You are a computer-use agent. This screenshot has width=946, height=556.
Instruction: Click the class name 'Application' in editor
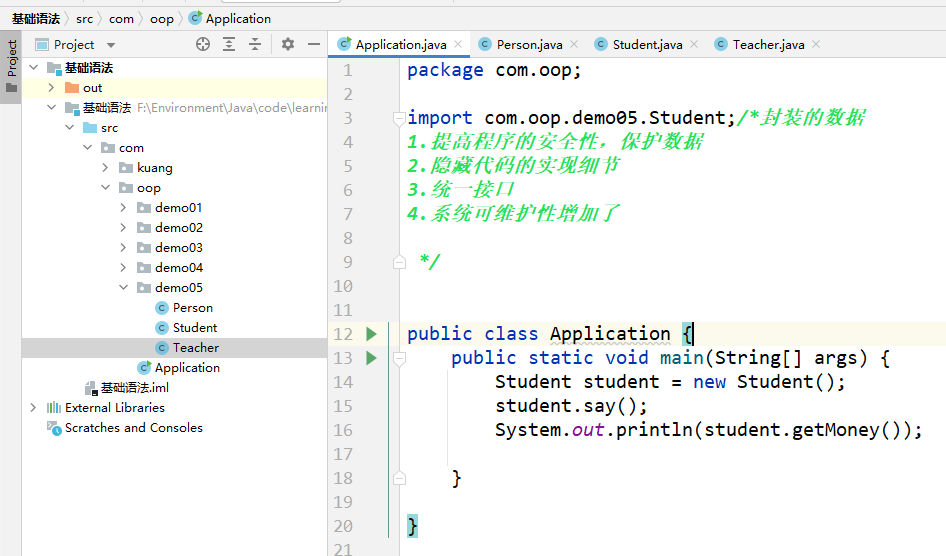tap(610, 333)
